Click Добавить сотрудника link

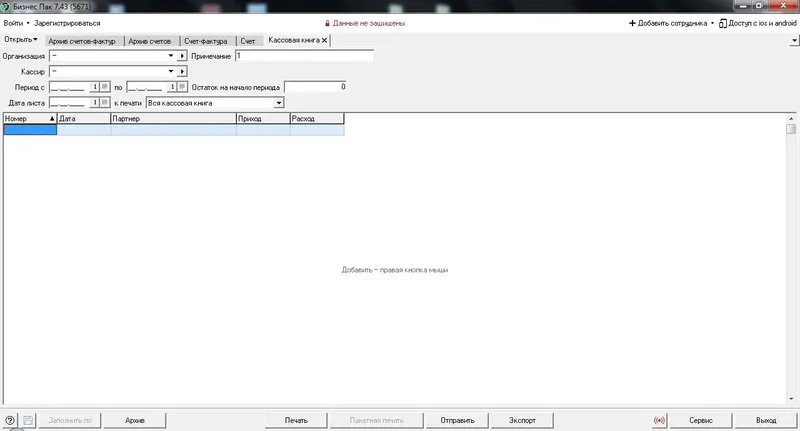click(668, 23)
